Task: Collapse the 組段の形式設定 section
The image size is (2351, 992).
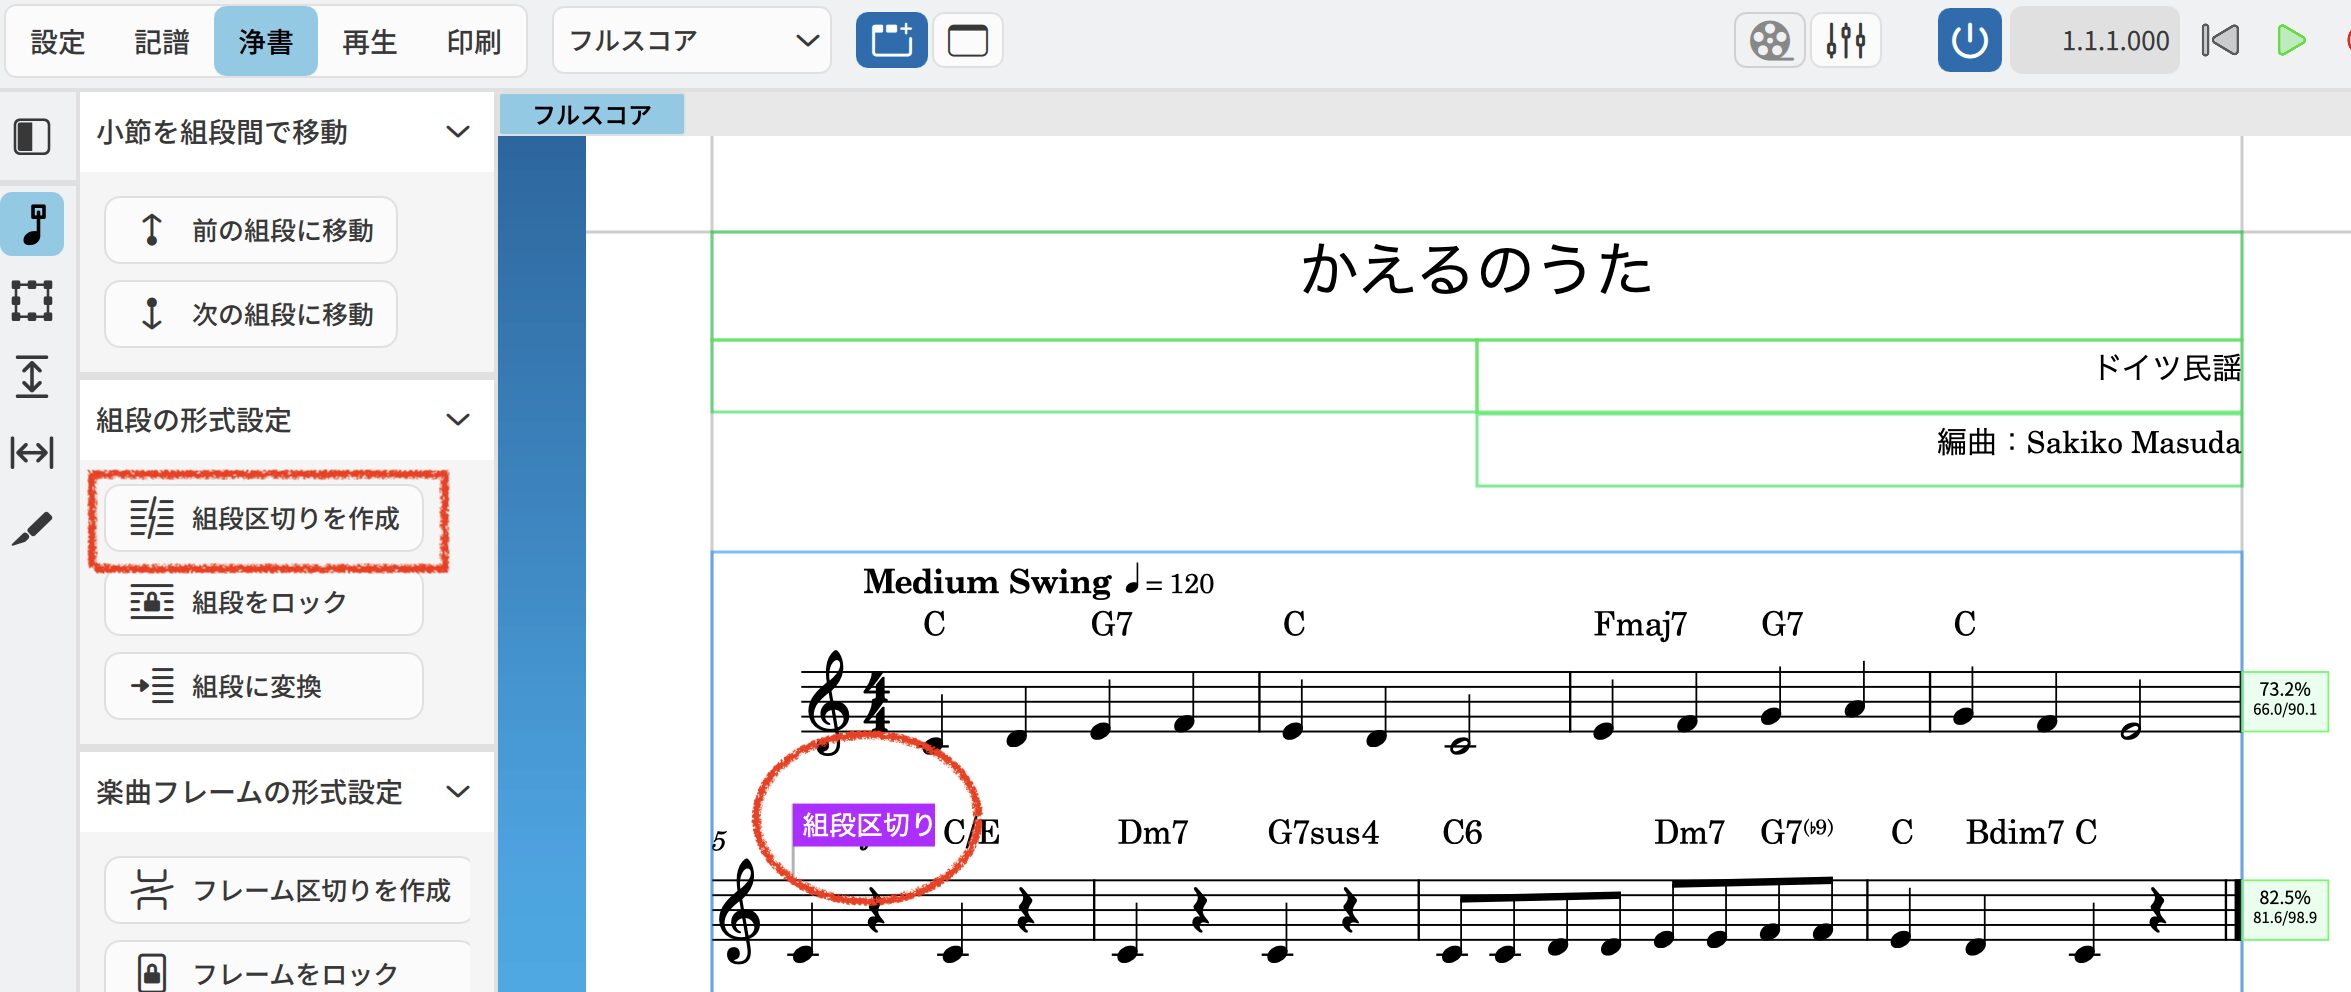Action: pos(458,420)
